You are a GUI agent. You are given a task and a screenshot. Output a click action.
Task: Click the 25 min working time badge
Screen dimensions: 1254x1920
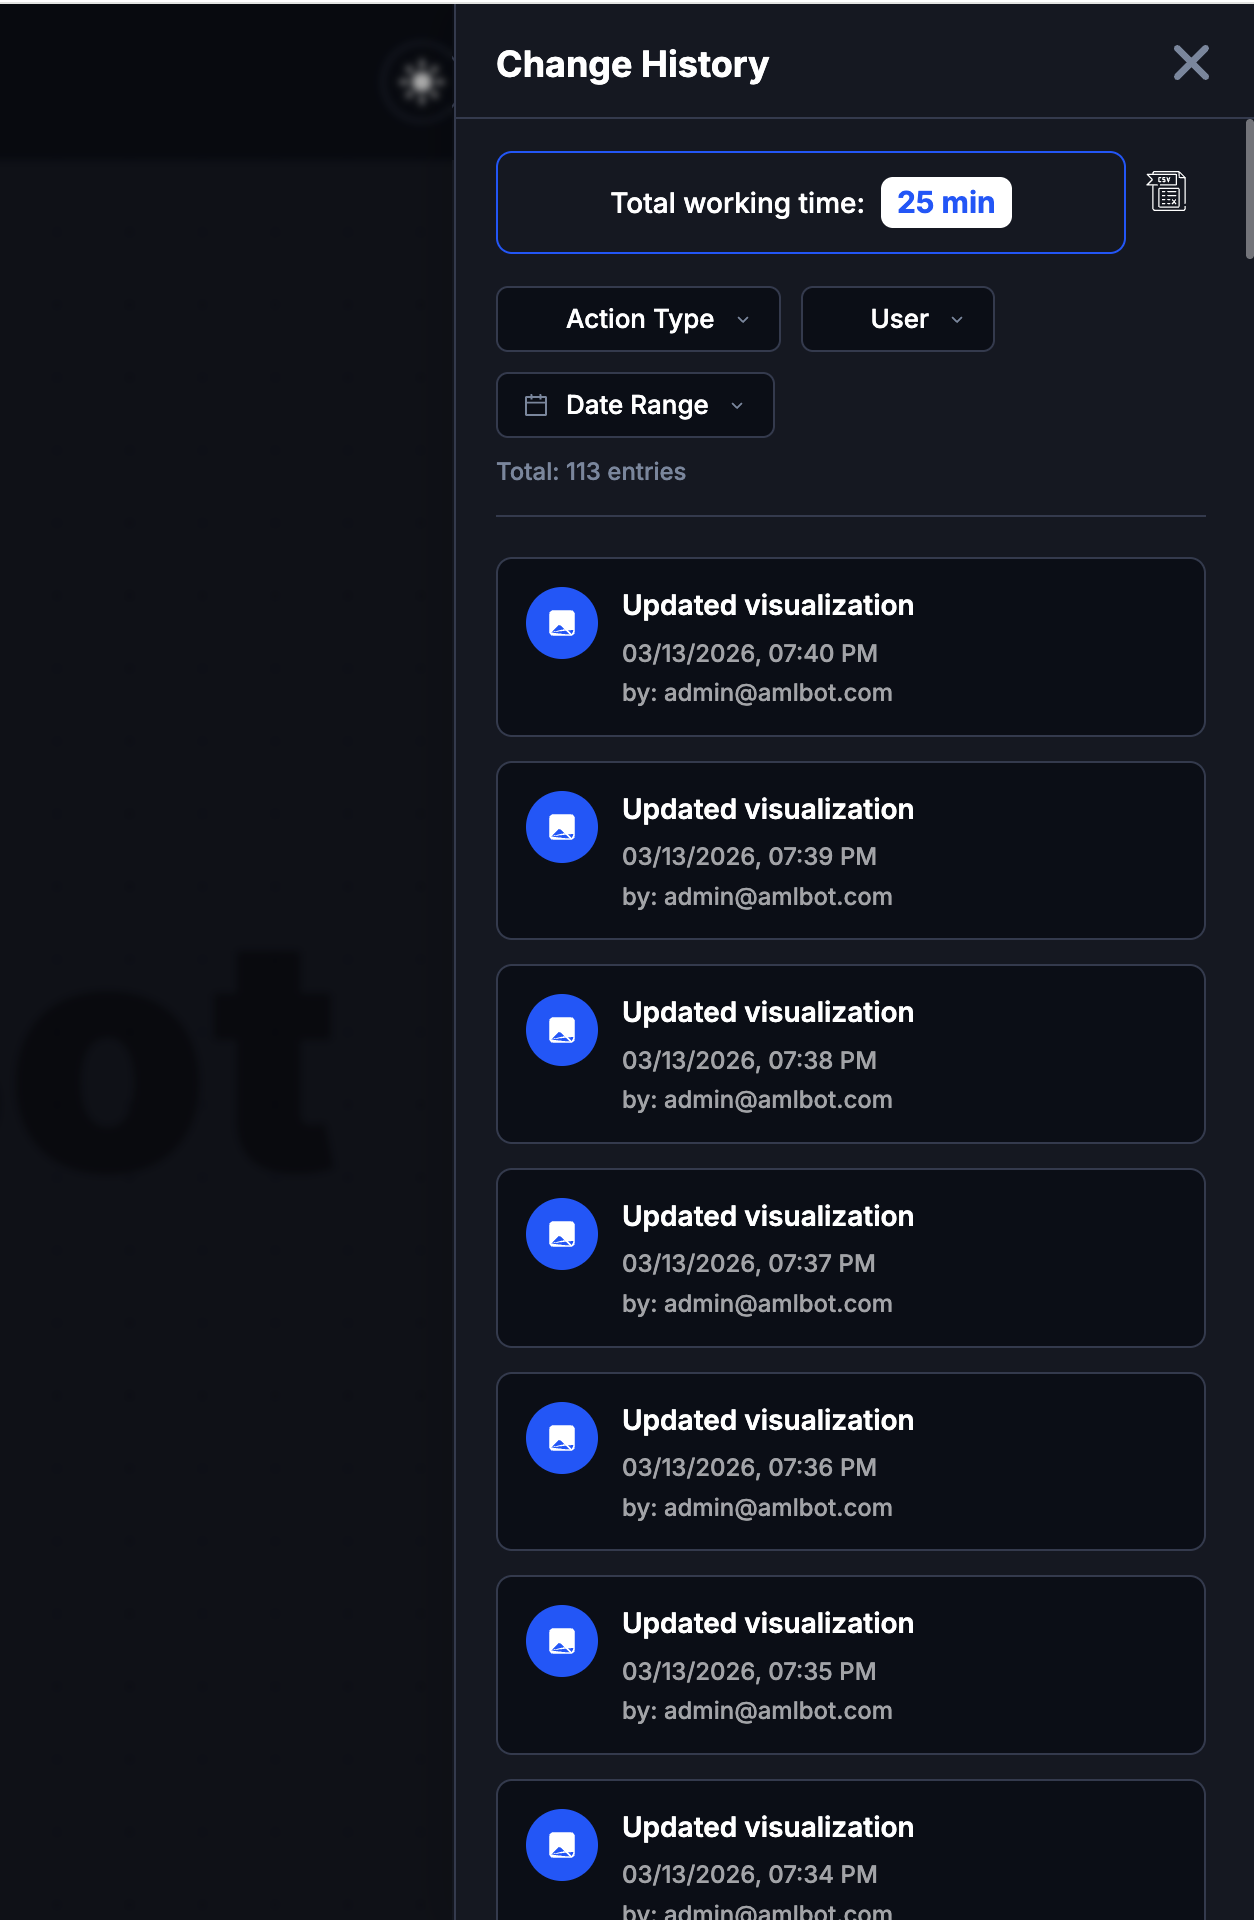tap(945, 203)
